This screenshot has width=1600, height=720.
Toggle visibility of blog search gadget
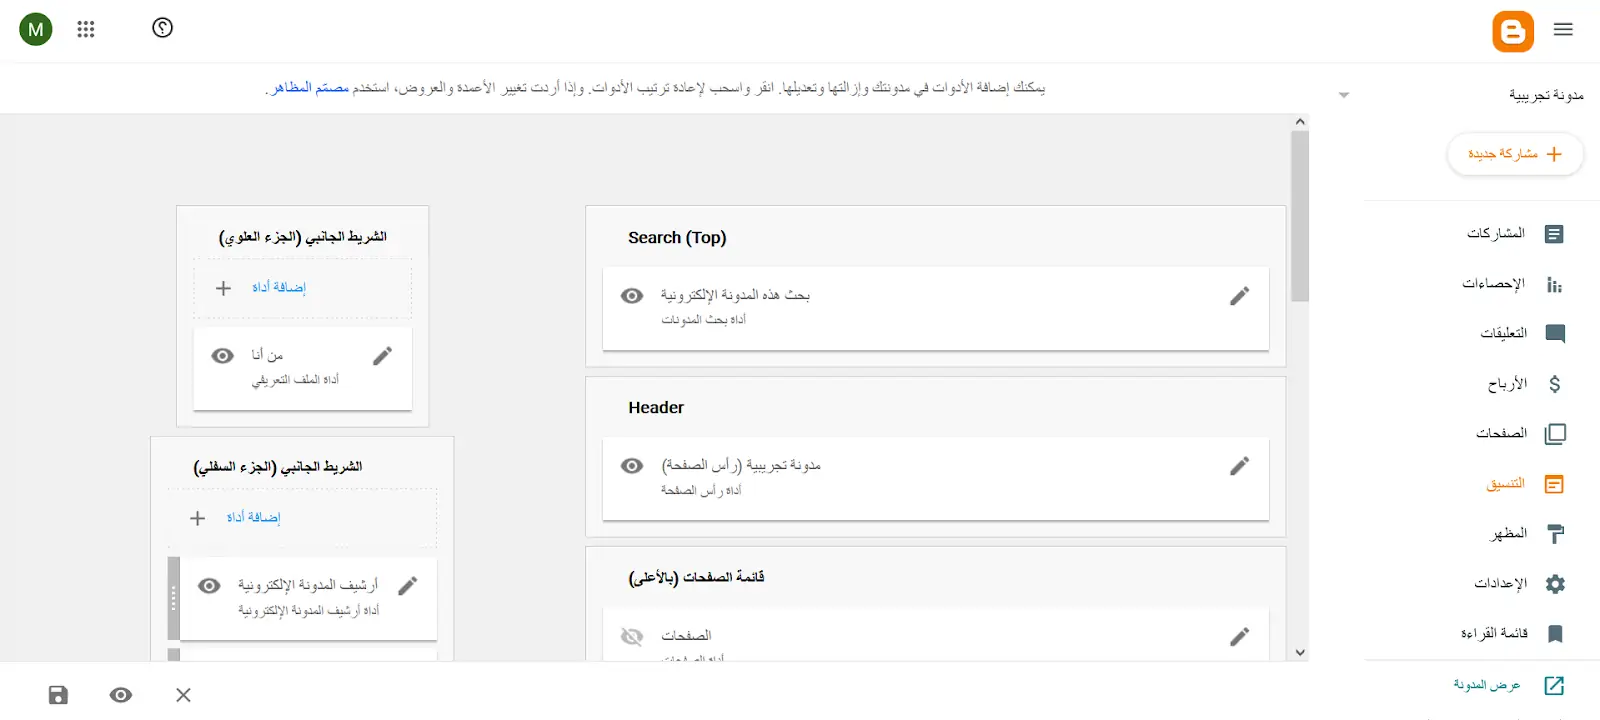[632, 296]
